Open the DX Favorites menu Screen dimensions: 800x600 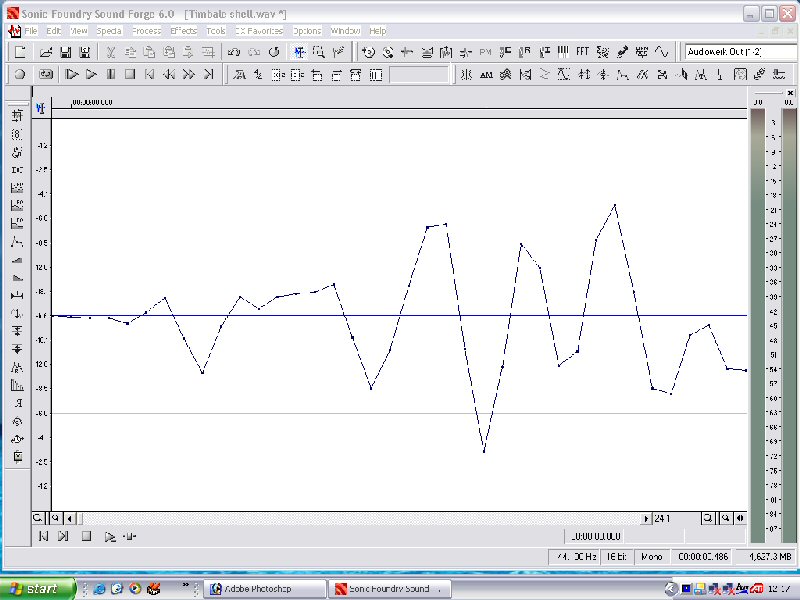259,31
